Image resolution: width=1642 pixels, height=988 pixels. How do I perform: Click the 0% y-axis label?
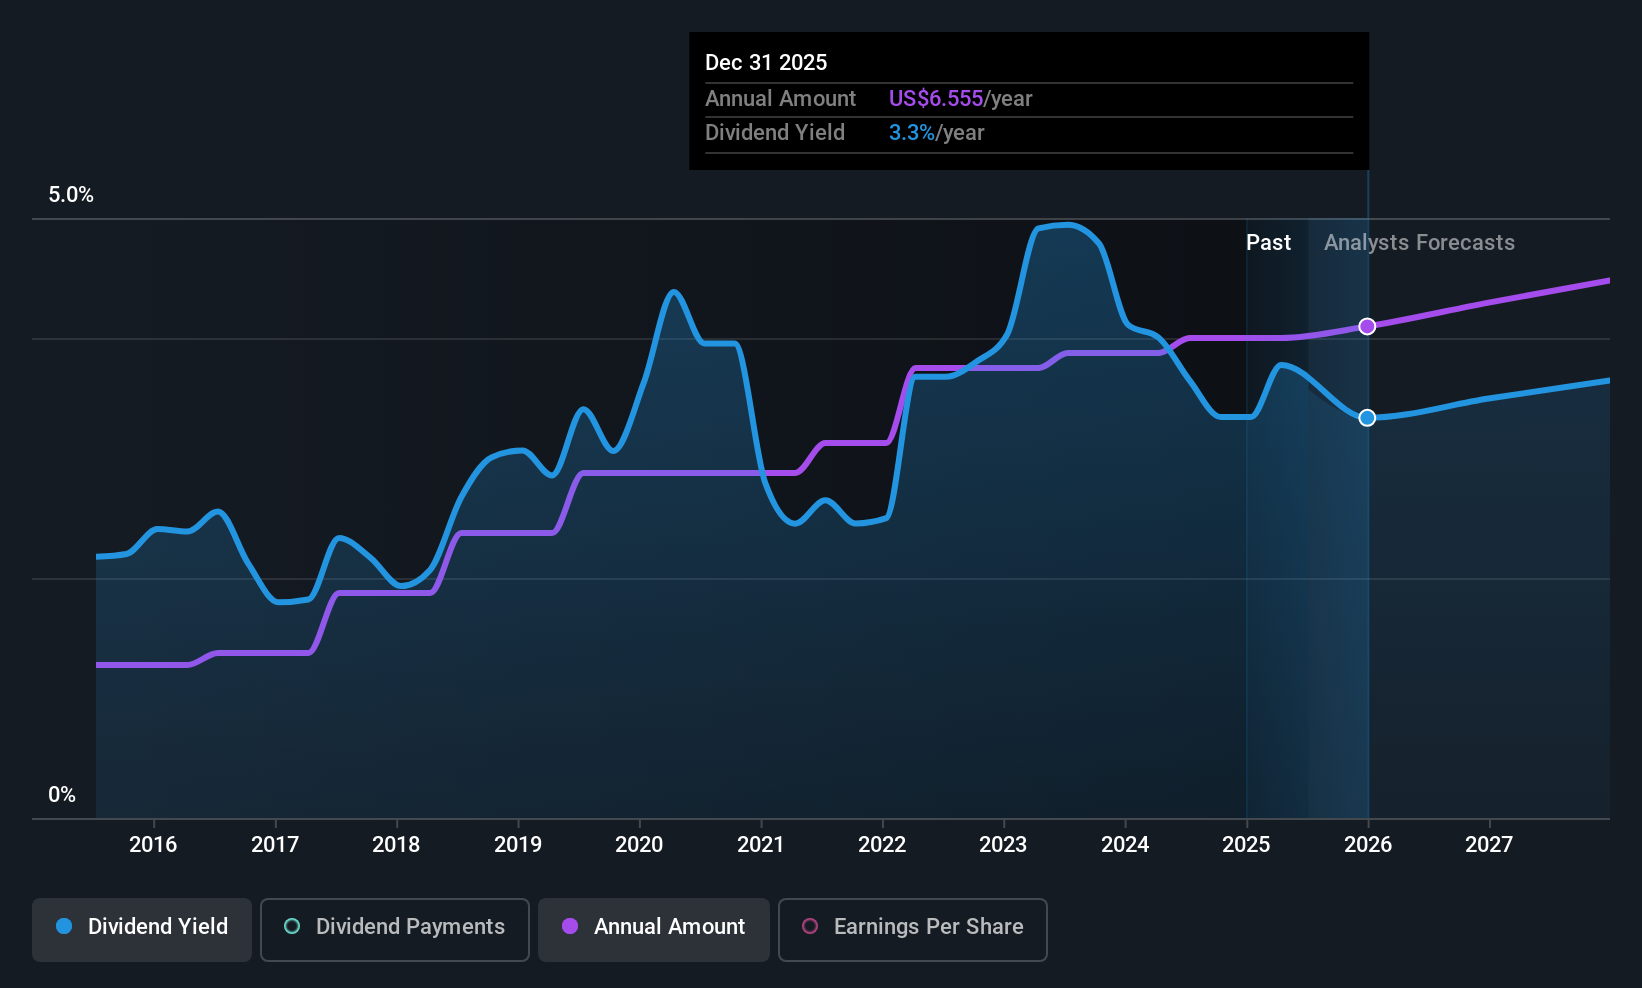[x=62, y=795]
